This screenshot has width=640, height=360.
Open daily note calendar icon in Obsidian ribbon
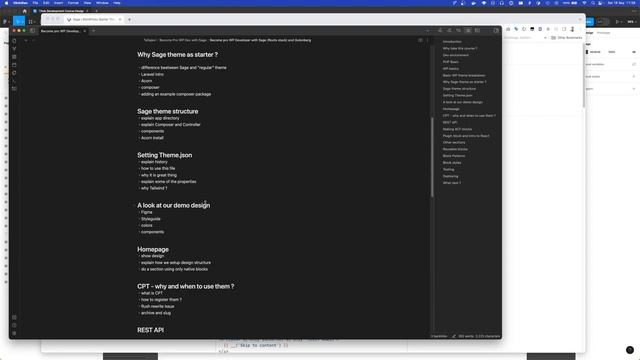click(x=14, y=65)
